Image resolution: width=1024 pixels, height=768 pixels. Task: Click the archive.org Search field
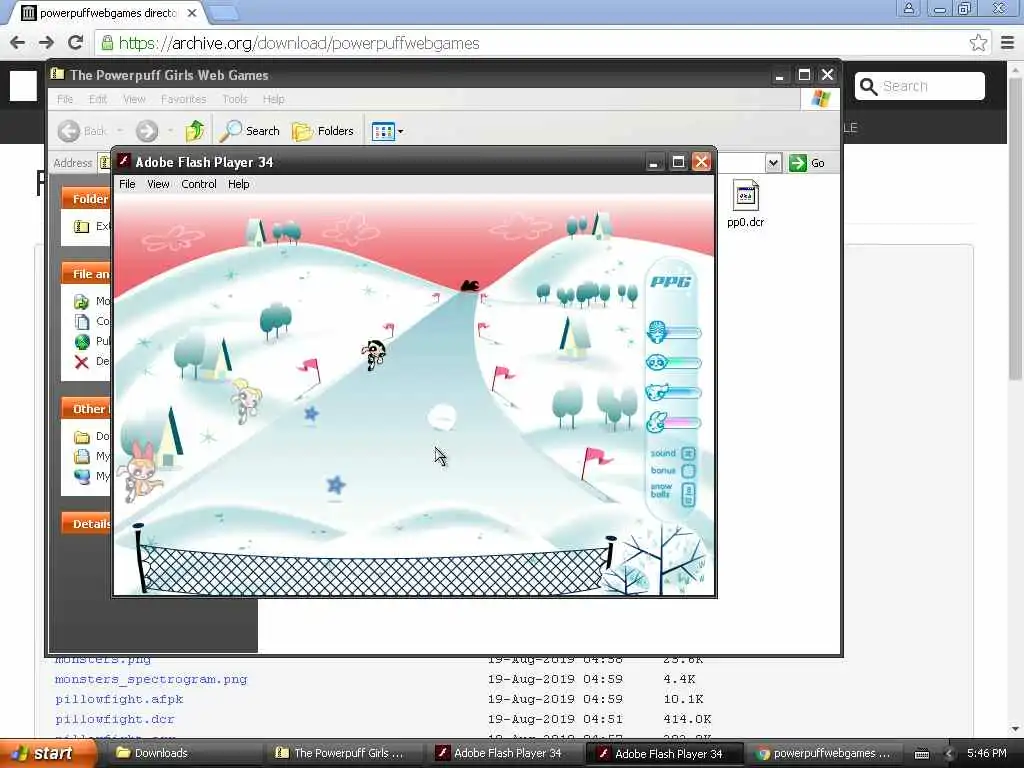[920, 86]
